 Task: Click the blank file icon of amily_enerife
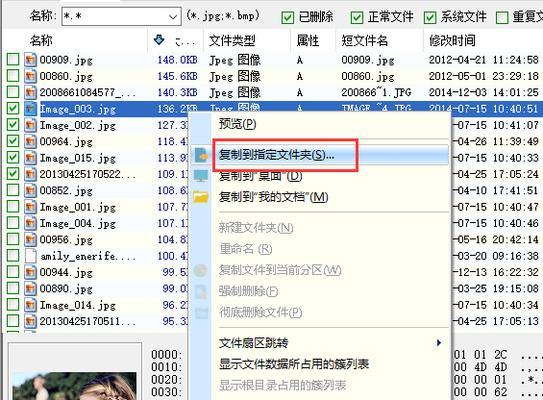point(30,256)
